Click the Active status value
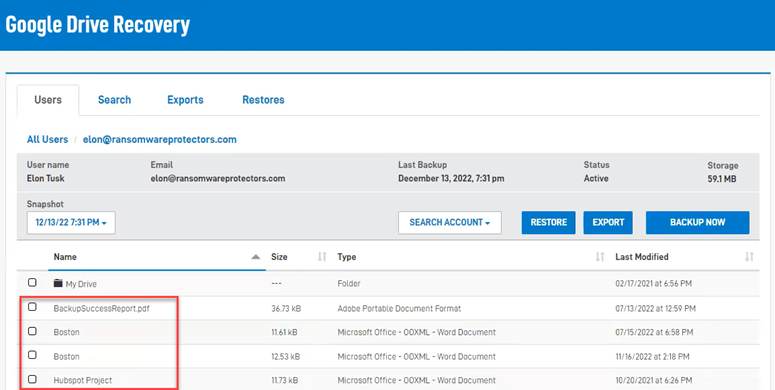This screenshot has width=775, height=390. (x=596, y=178)
